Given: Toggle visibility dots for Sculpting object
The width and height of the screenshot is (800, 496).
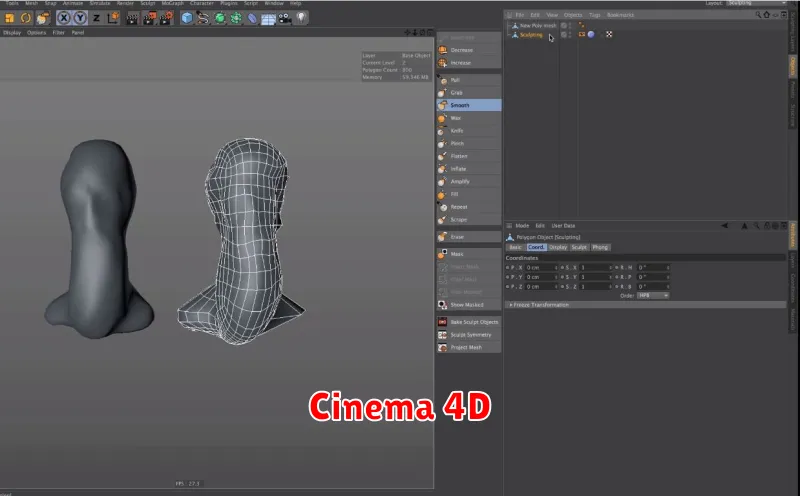Looking at the screenshot, I should [x=570, y=35].
